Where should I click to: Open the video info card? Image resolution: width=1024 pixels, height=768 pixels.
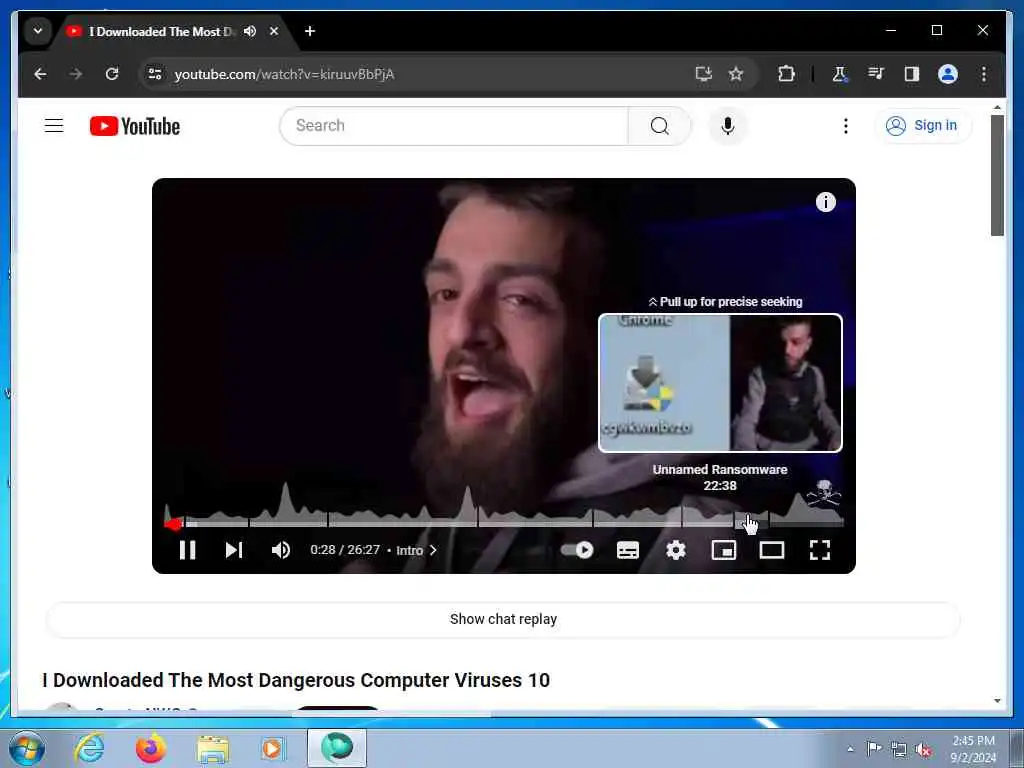(x=825, y=202)
